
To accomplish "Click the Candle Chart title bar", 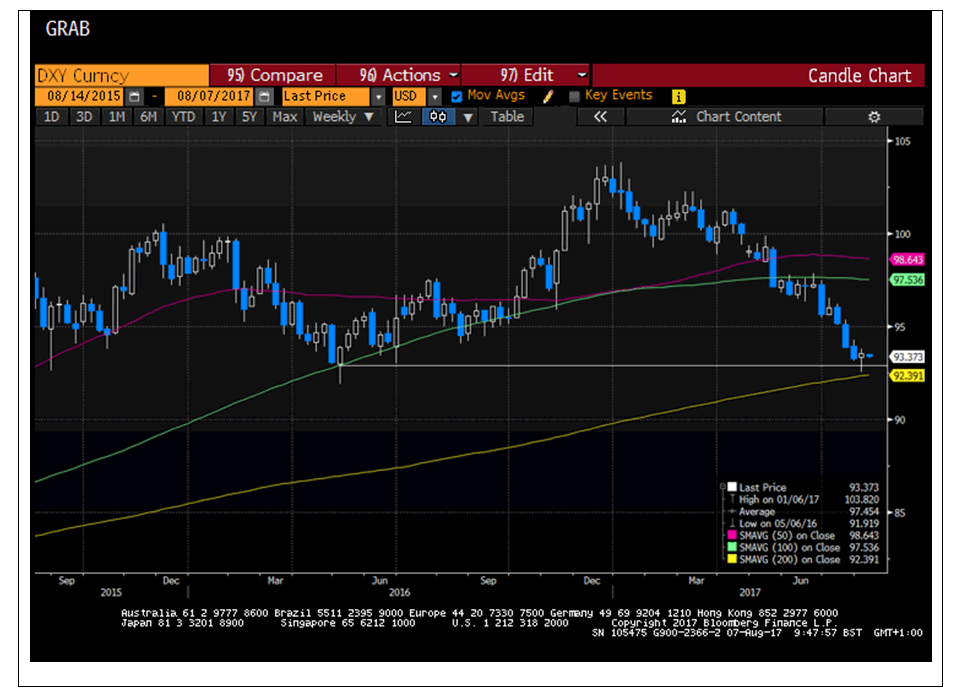I will click(x=758, y=76).
